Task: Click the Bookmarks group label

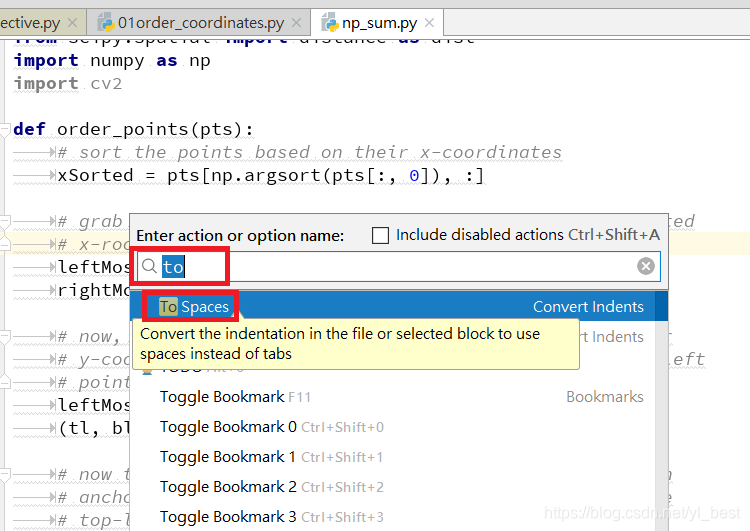Action: 605,397
